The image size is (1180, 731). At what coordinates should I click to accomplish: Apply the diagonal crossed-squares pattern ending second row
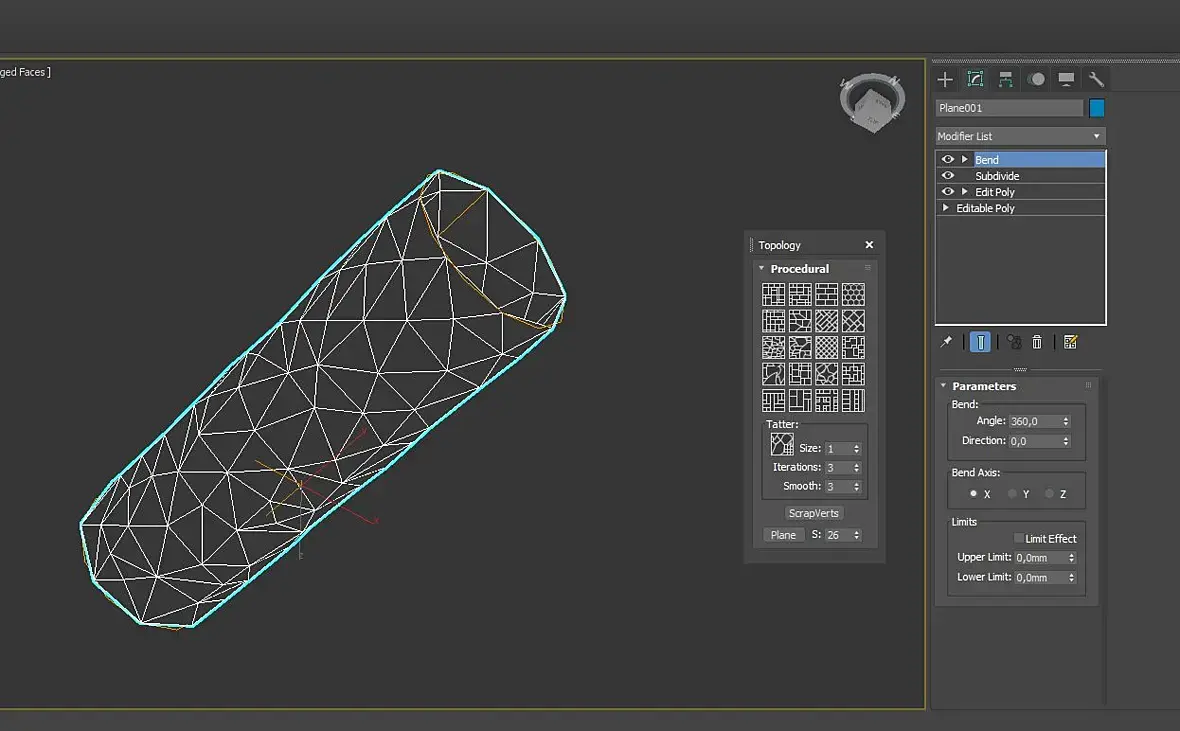point(853,321)
